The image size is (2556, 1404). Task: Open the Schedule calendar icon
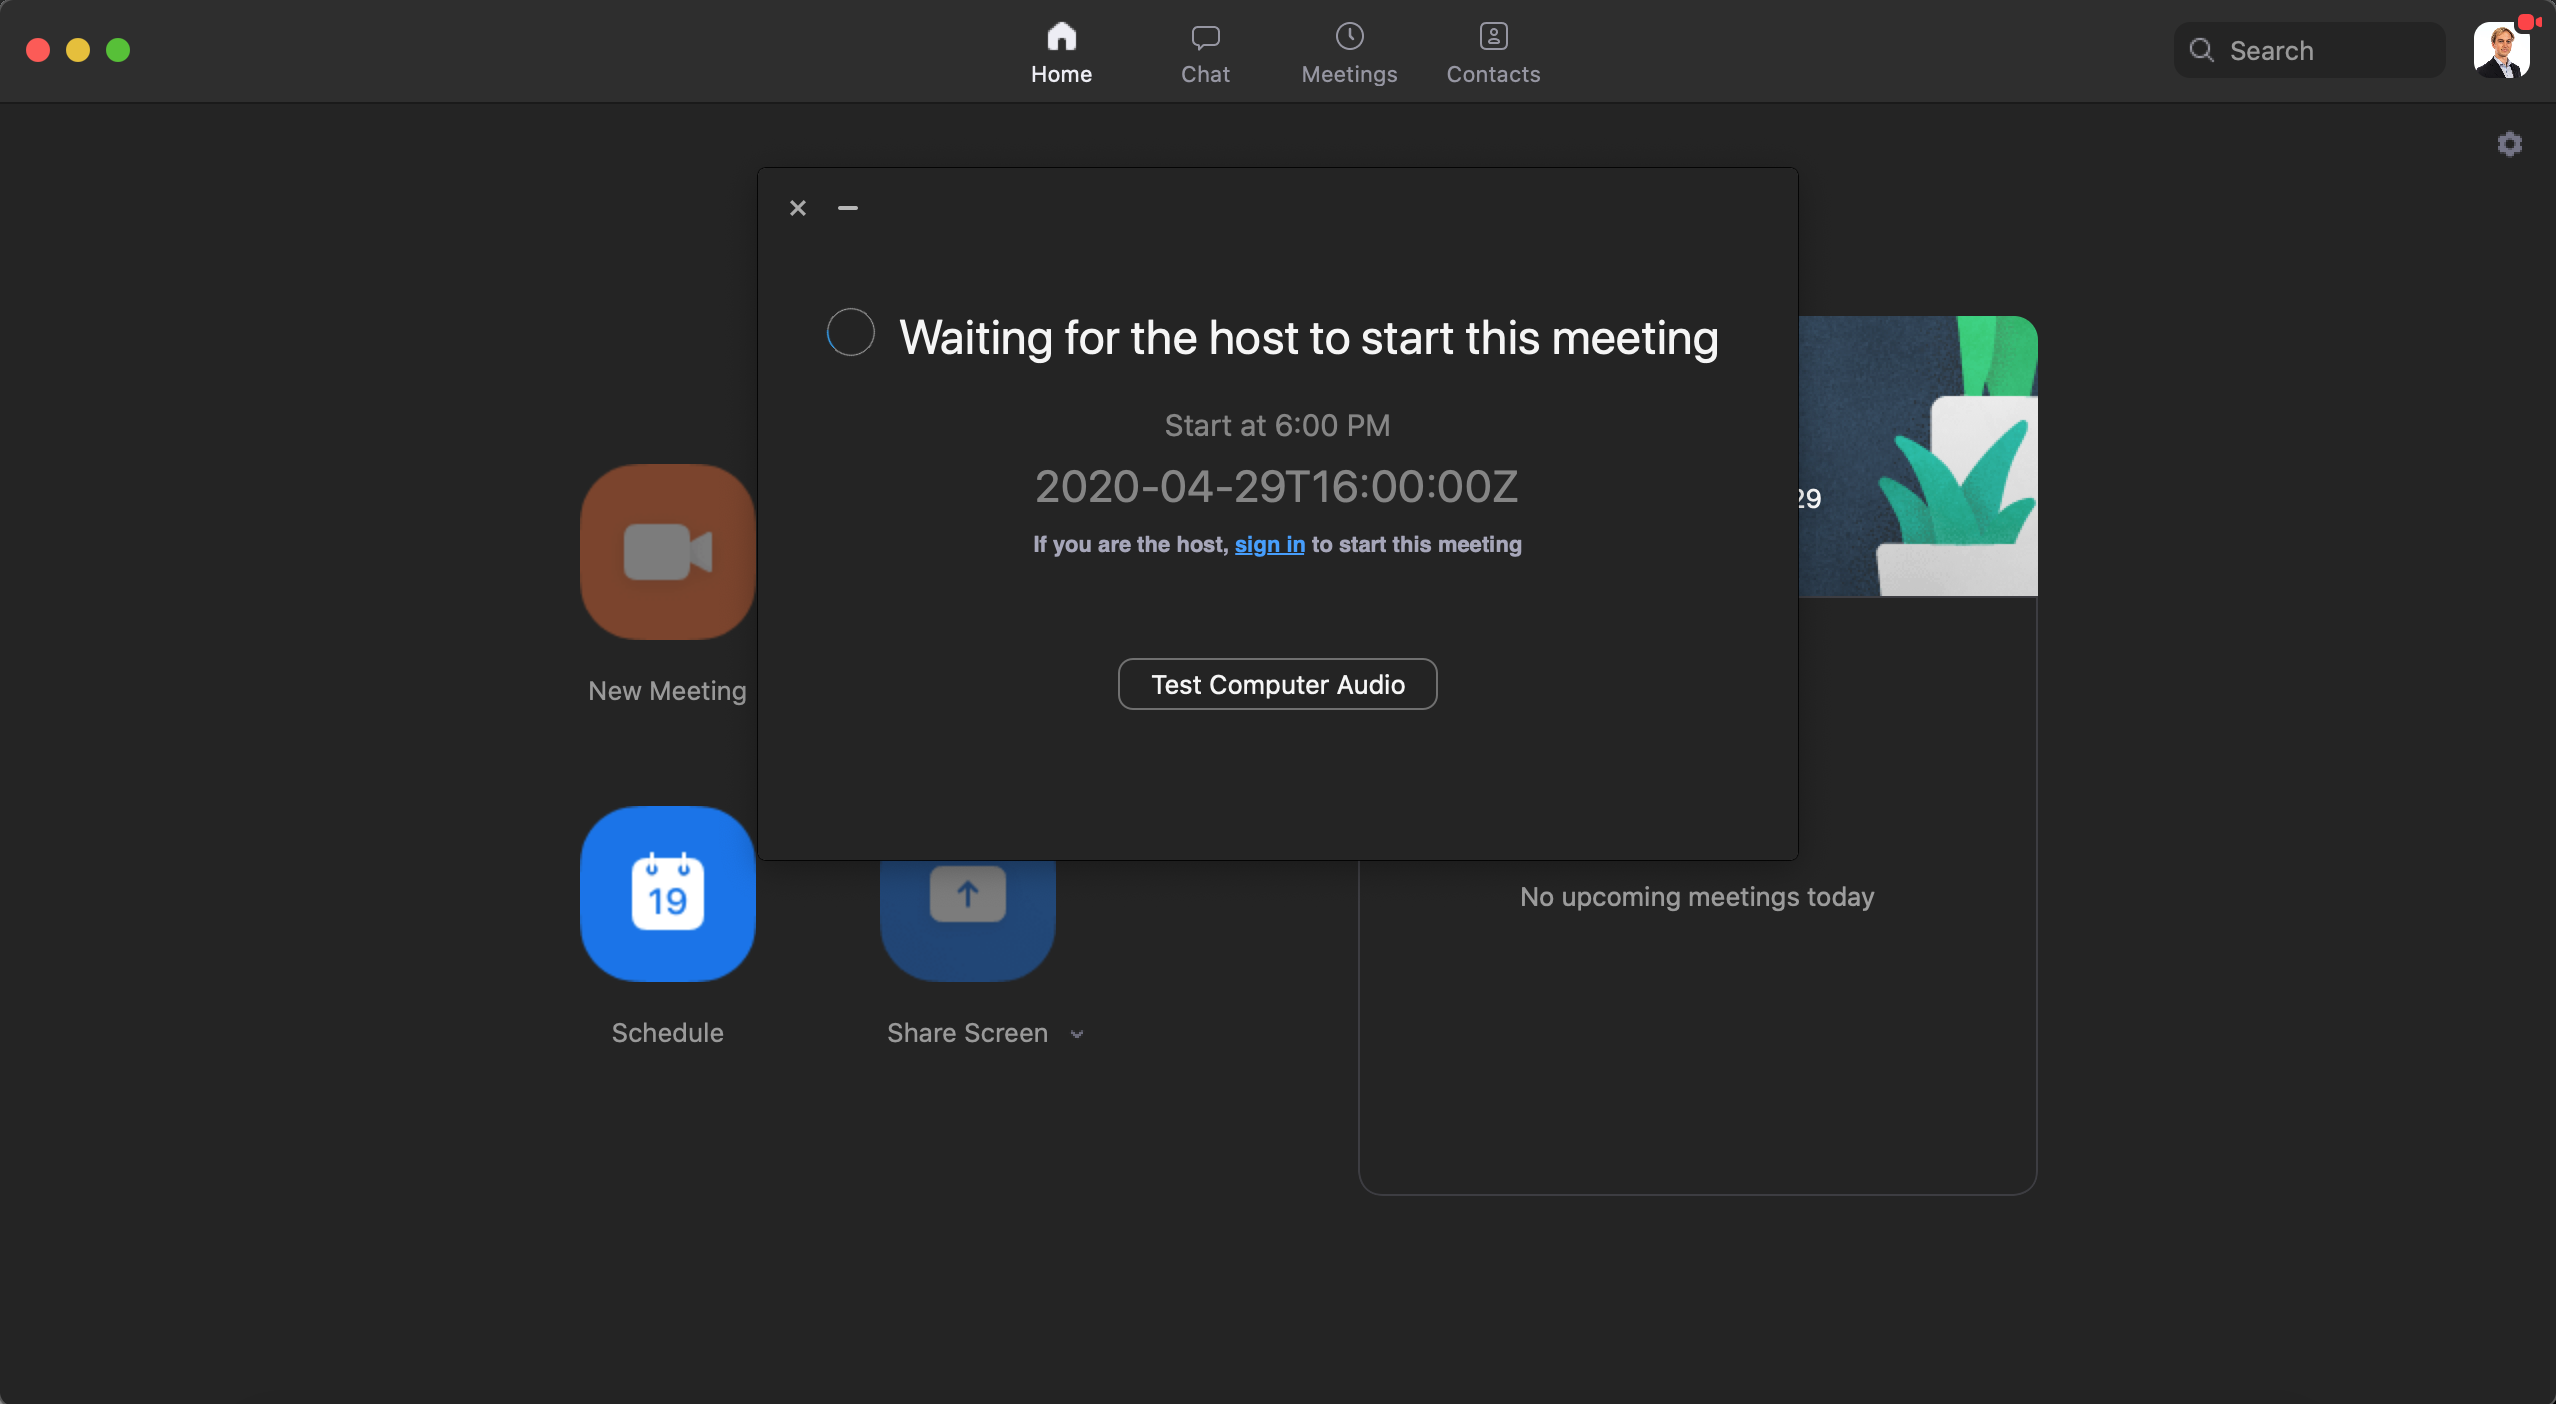667,894
